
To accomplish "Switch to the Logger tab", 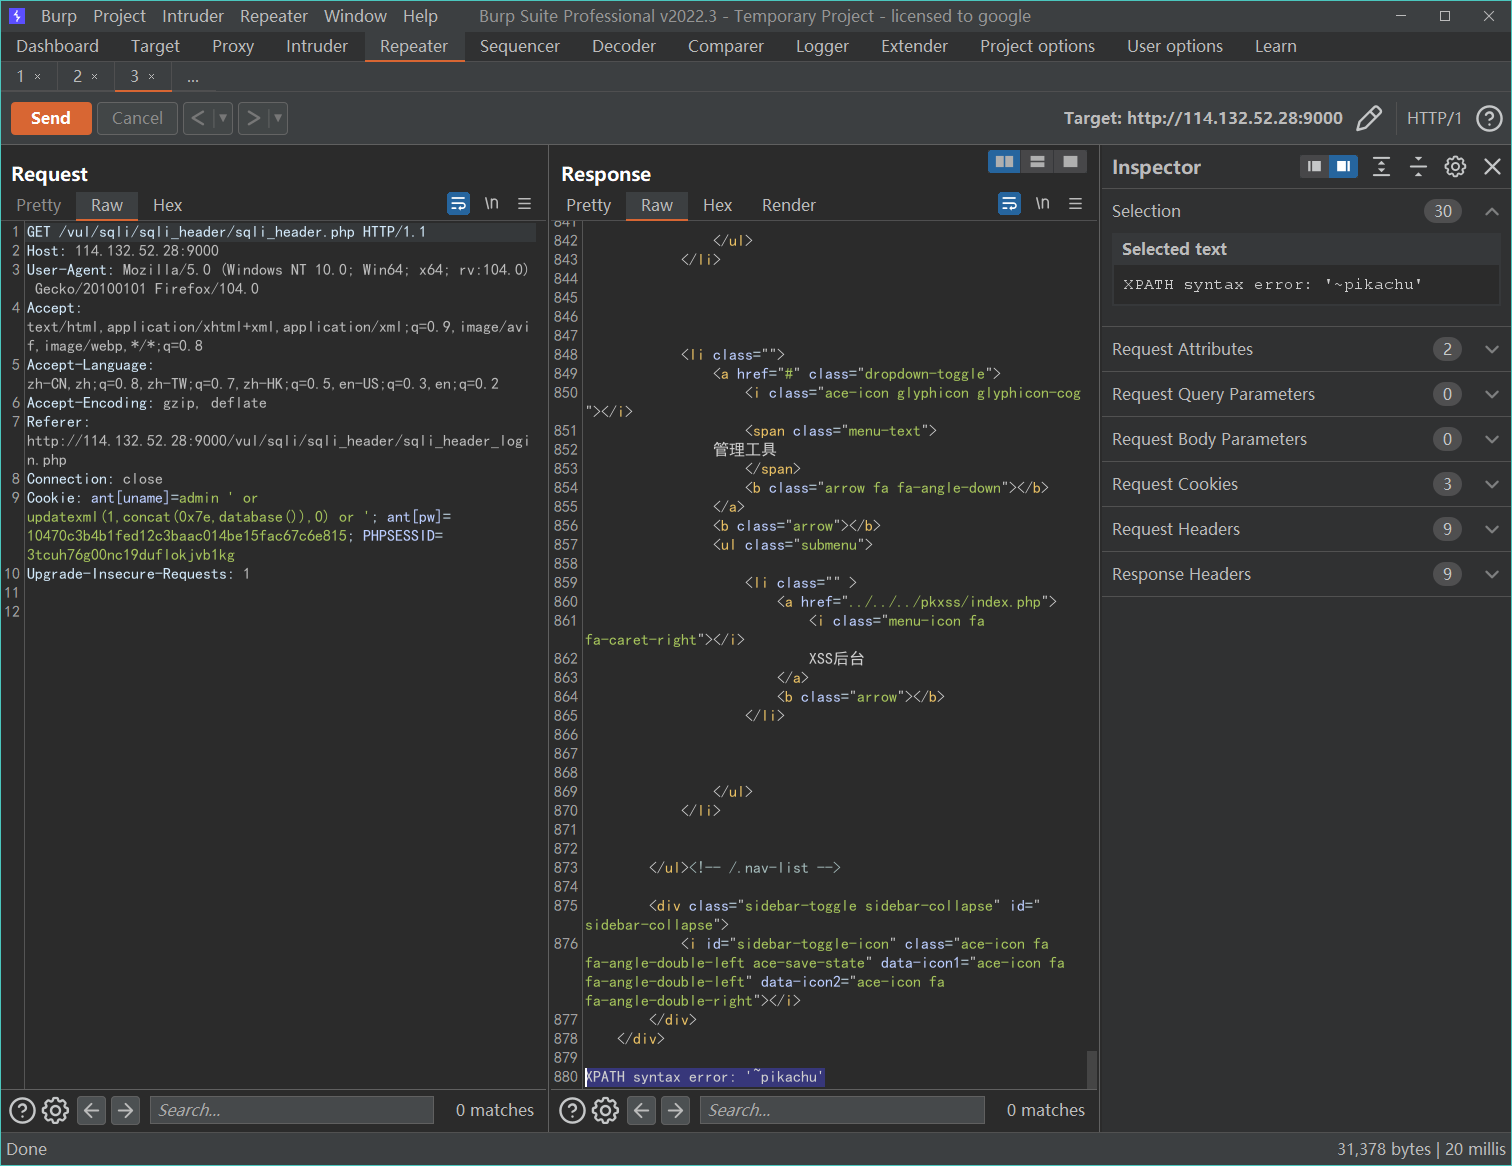I will tap(822, 46).
